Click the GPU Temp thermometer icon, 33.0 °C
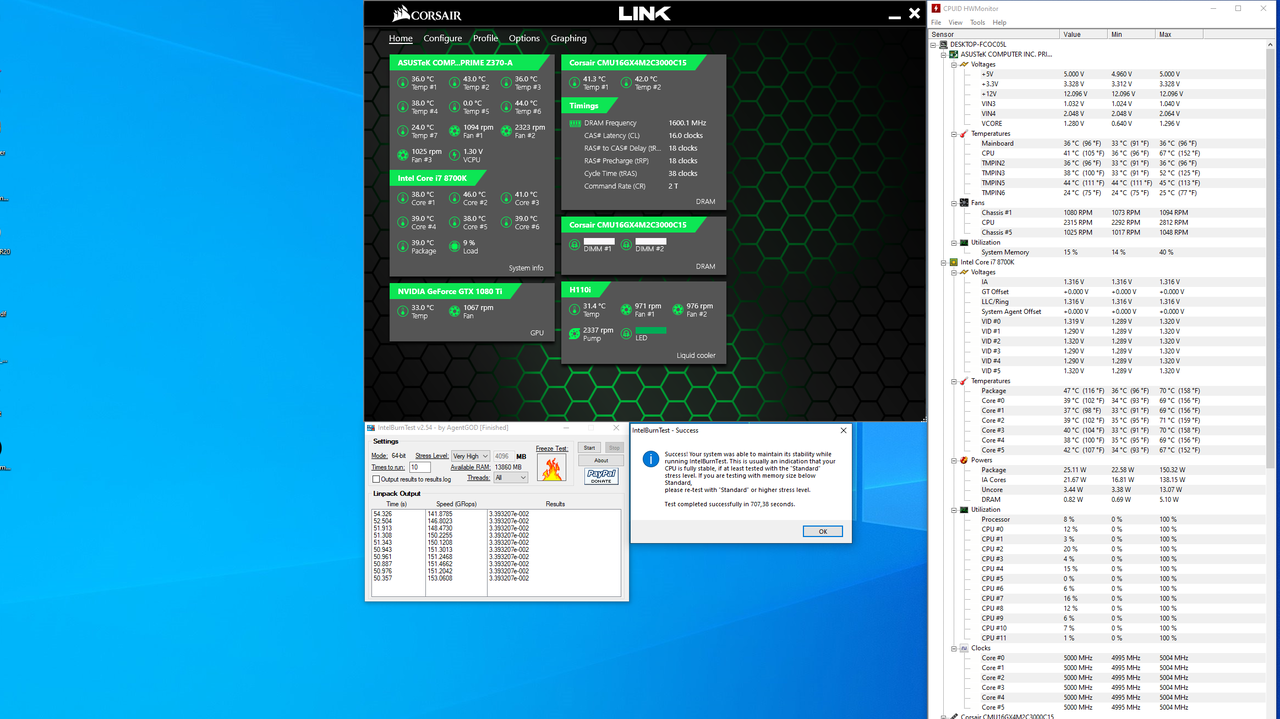This screenshot has height=719, width=1280. 402,311
